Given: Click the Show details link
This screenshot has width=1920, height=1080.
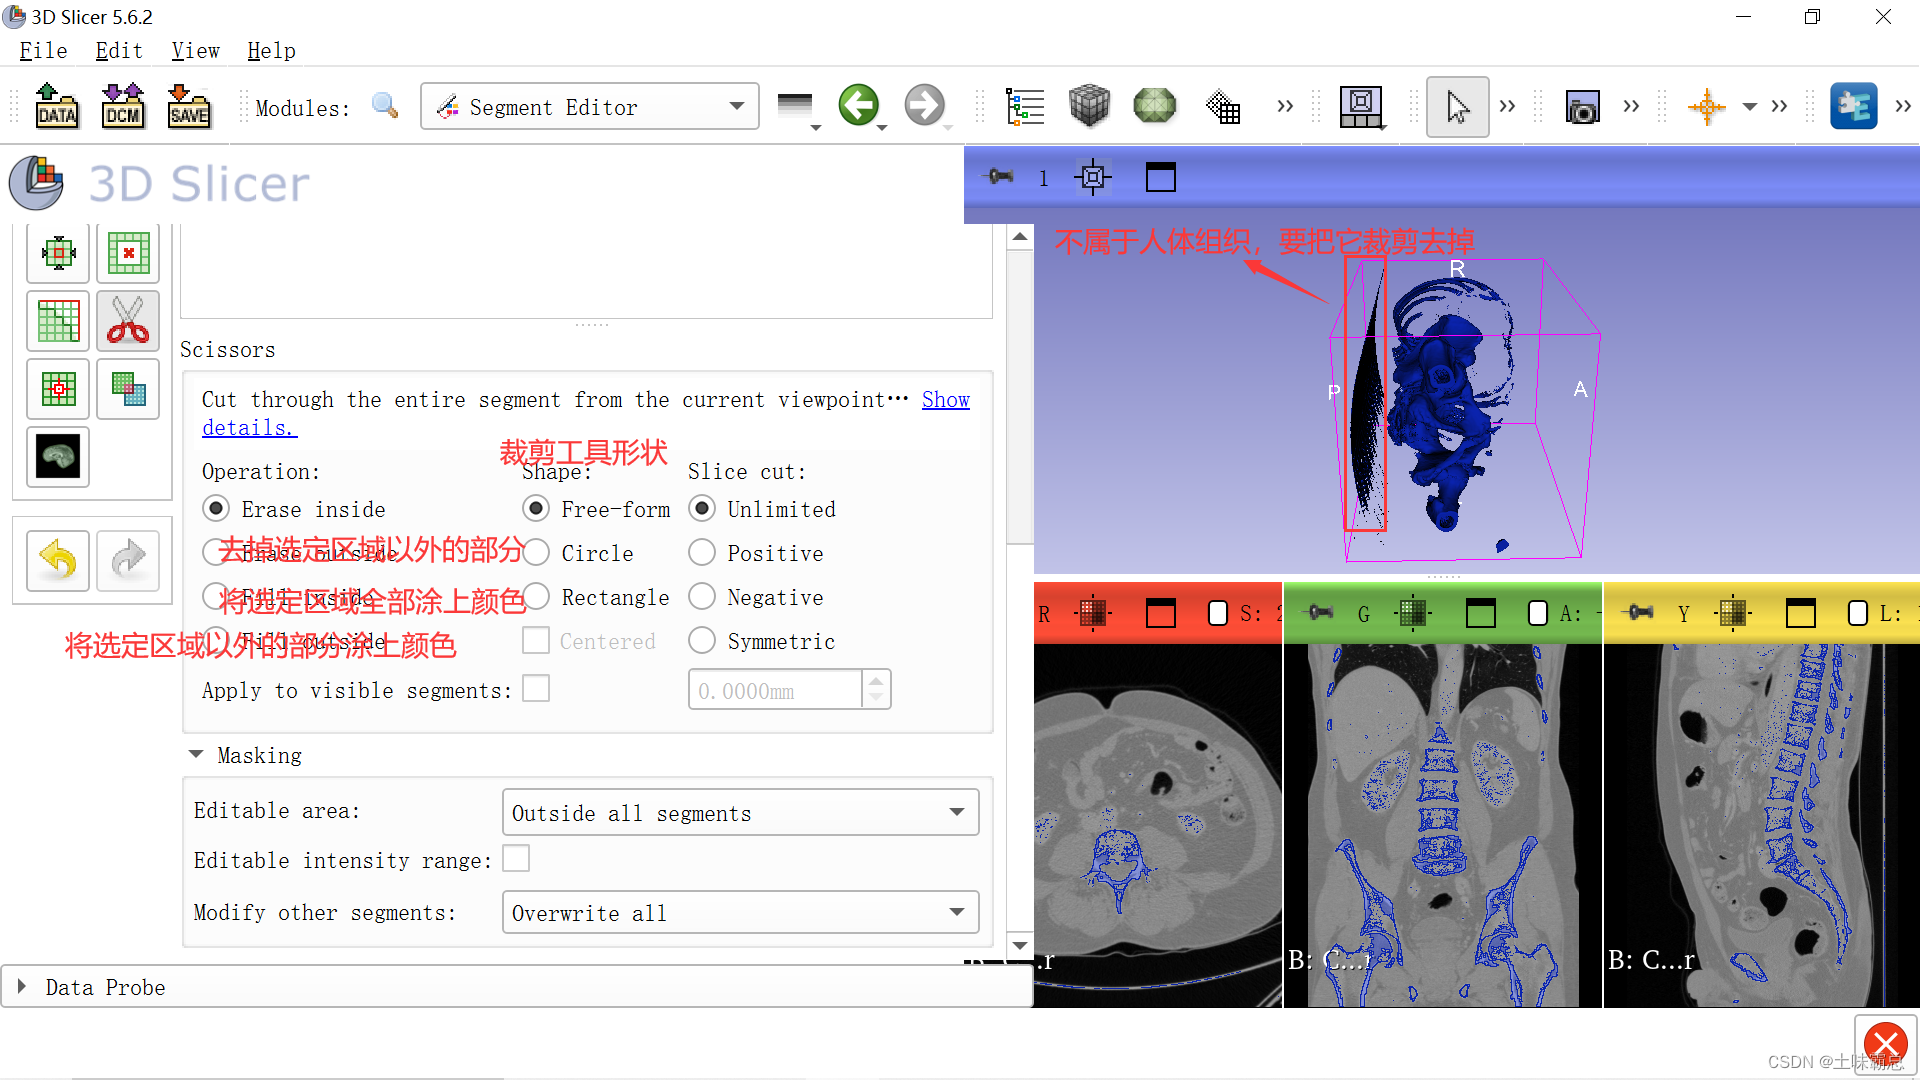Looking at the screenshot, I should 945,400.
